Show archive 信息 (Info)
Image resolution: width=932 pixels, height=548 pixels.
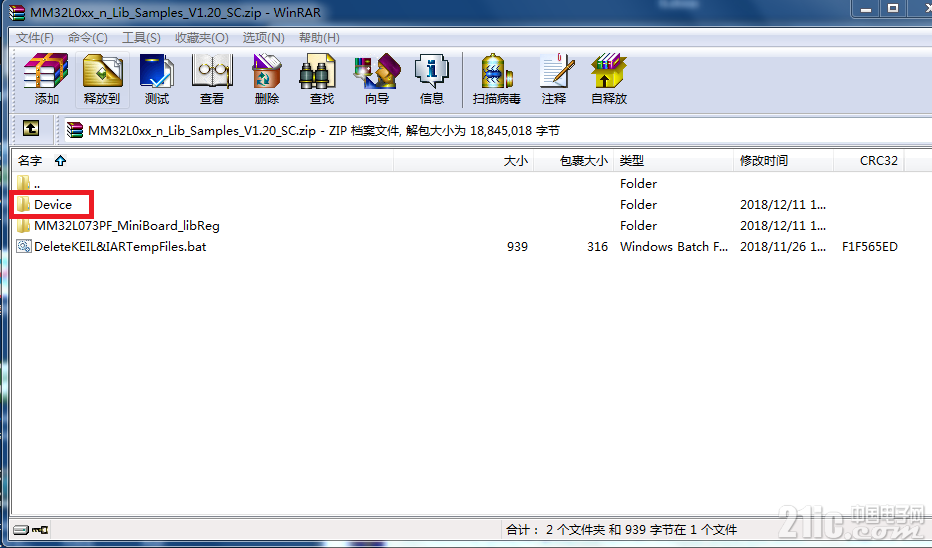click(x=432, y=78)
